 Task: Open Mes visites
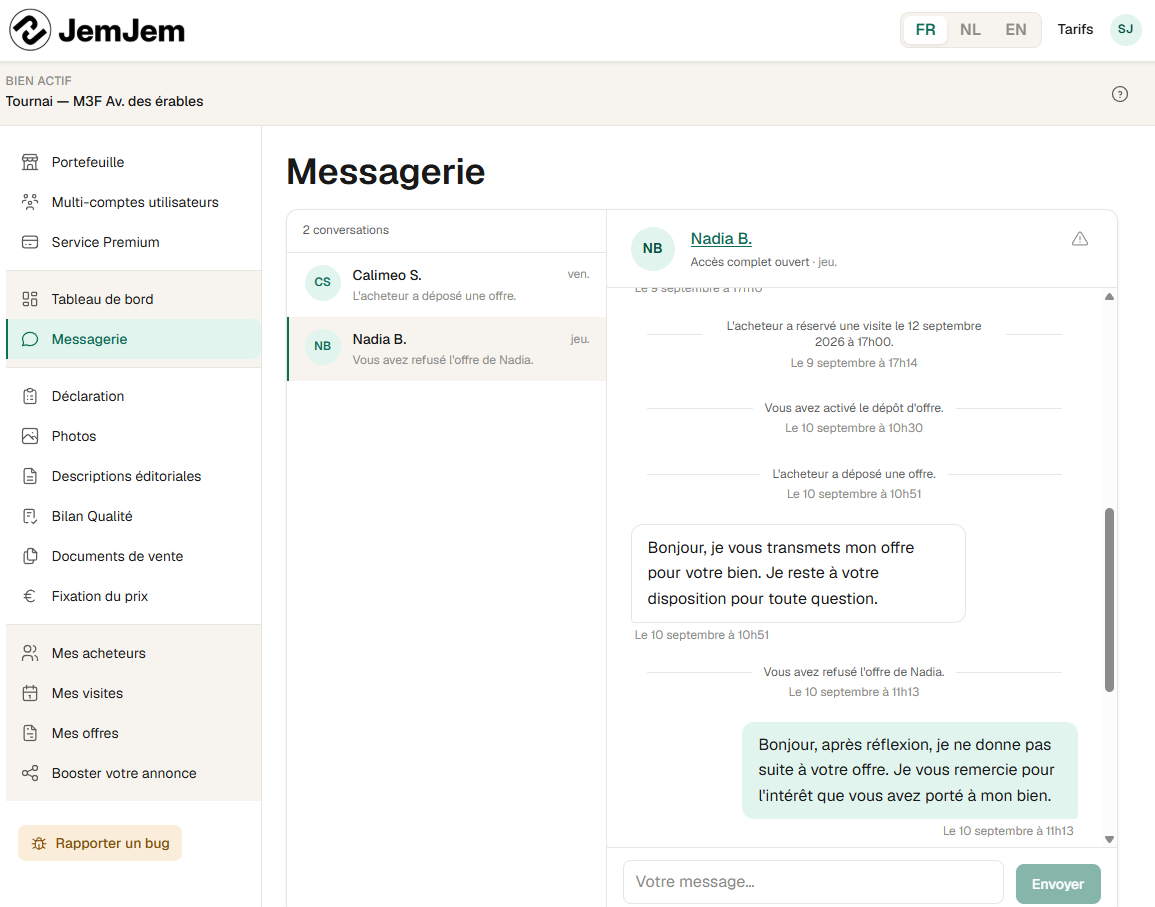tap(133, 693)
